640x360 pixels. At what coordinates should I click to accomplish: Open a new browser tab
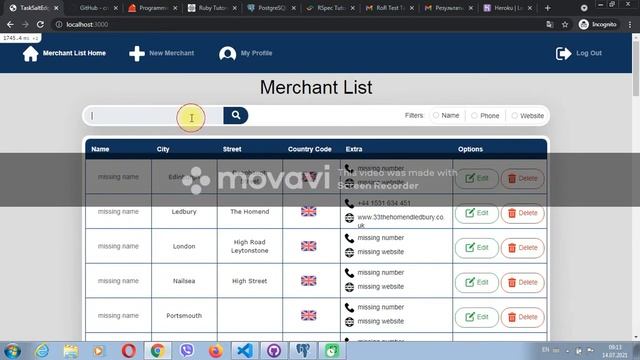(548, 8)
